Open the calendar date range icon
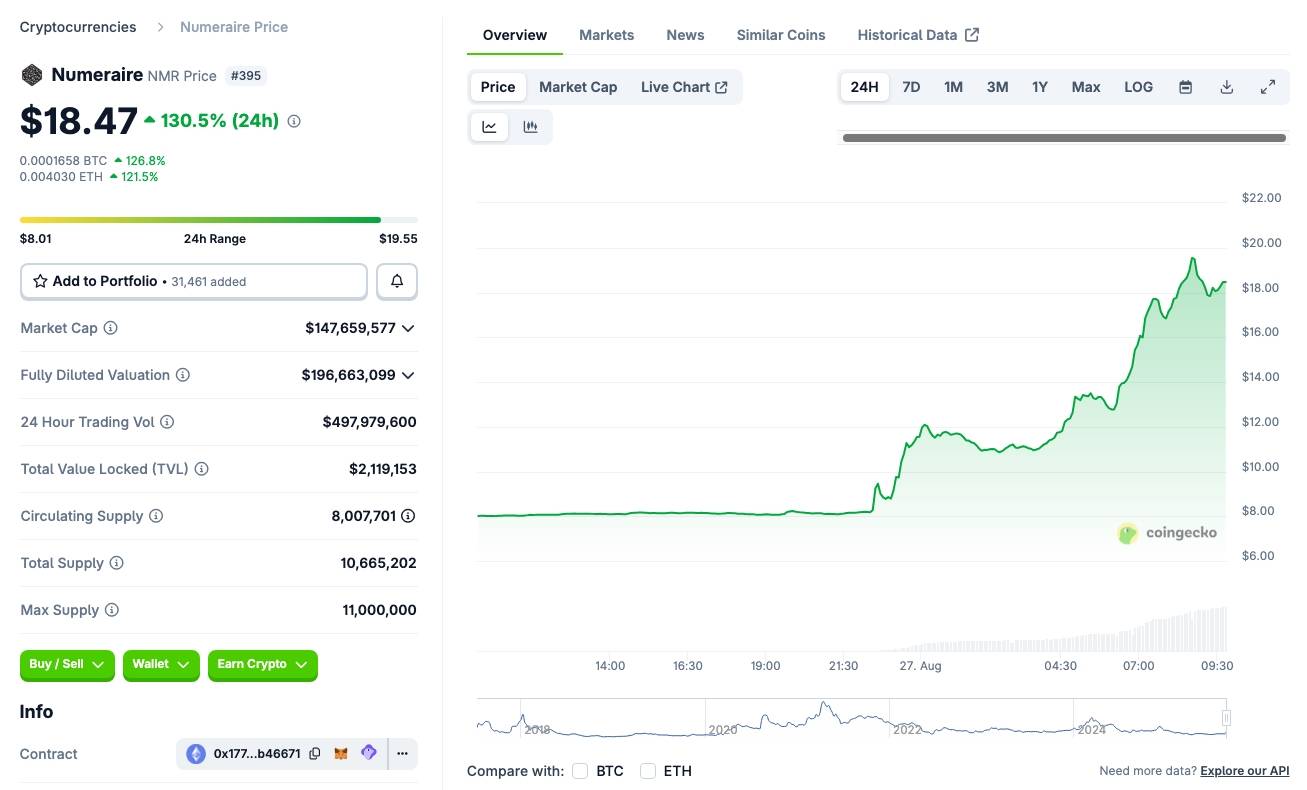This screenshot has height=790, width=1307. pos(1185,87)
